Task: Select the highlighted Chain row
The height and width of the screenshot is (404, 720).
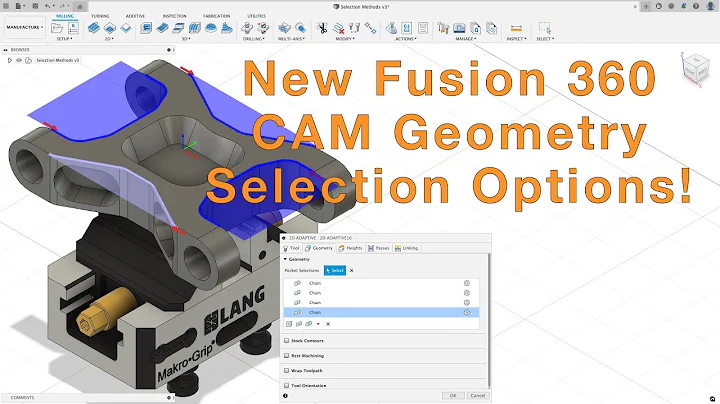Action: coord(381,312)
